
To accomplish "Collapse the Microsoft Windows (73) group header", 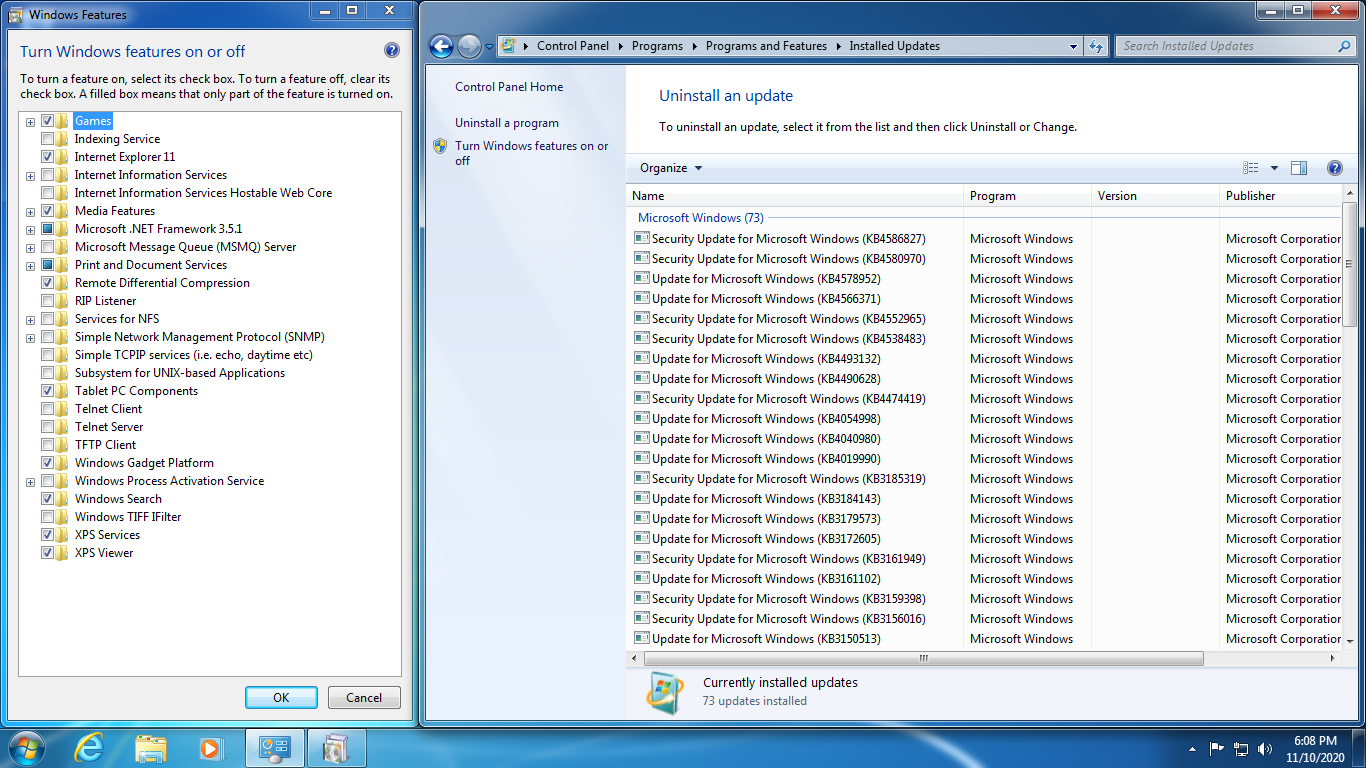I will pos(701,217).
